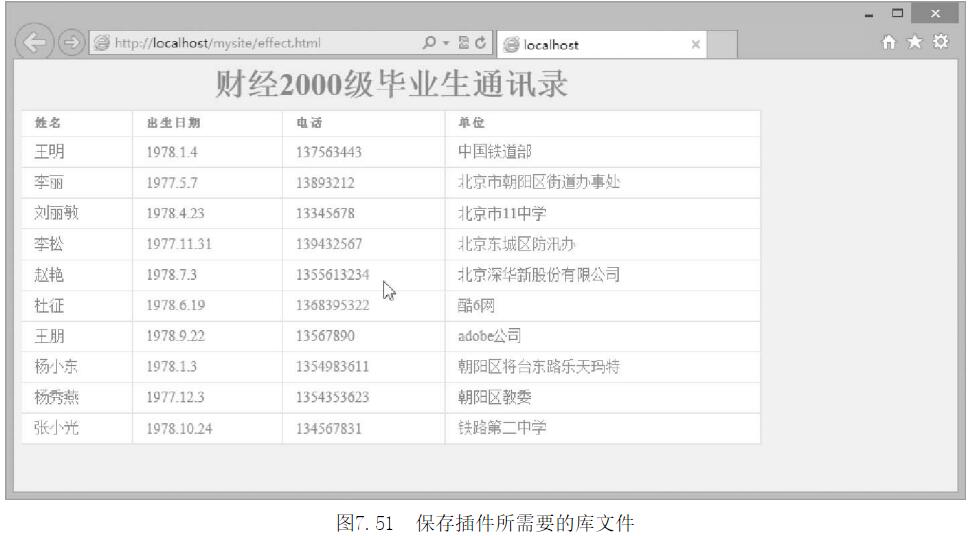Click the 姓名 column header
The image size is (969, 536).
[x=48, y=123]
